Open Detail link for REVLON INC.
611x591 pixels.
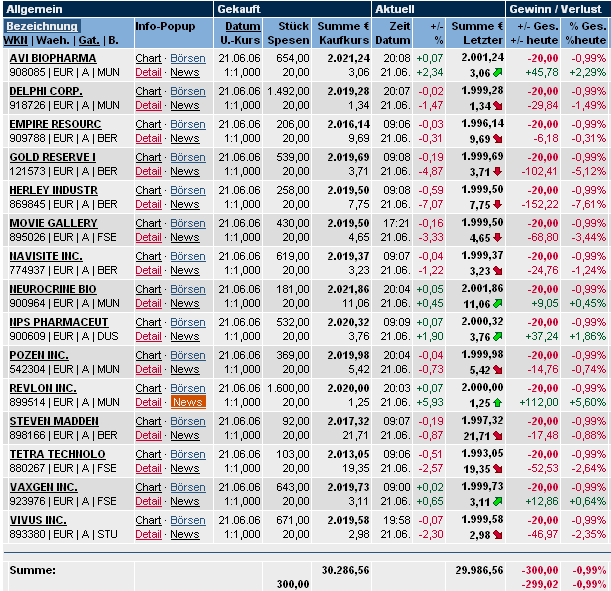(x=148, y=402)
